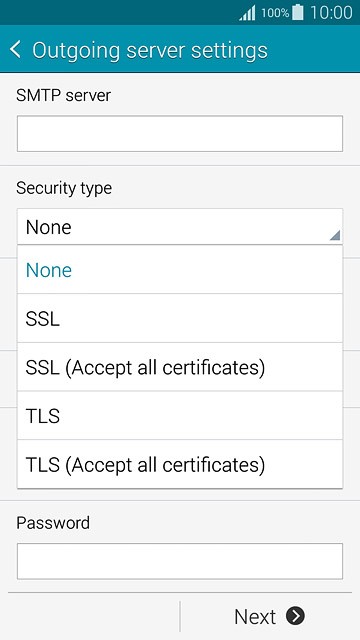
Task: Tap the Security type label
Action: pos(64,189)
